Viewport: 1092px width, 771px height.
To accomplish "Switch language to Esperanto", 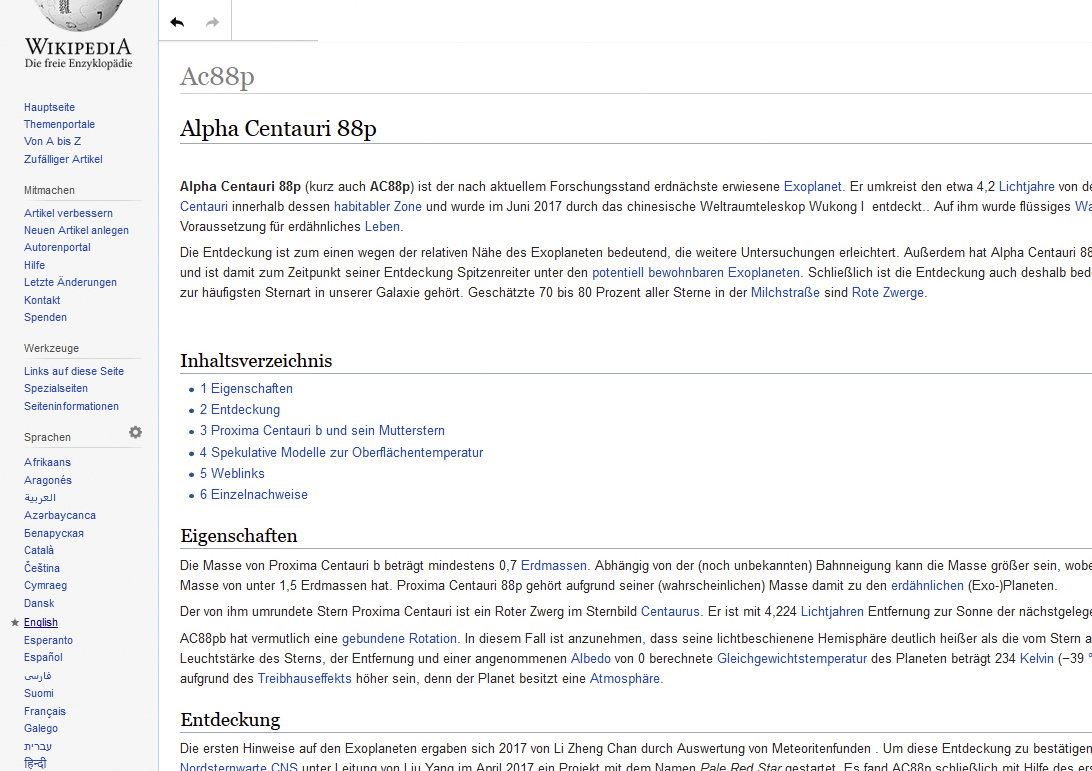I will [x=48, y=640].
